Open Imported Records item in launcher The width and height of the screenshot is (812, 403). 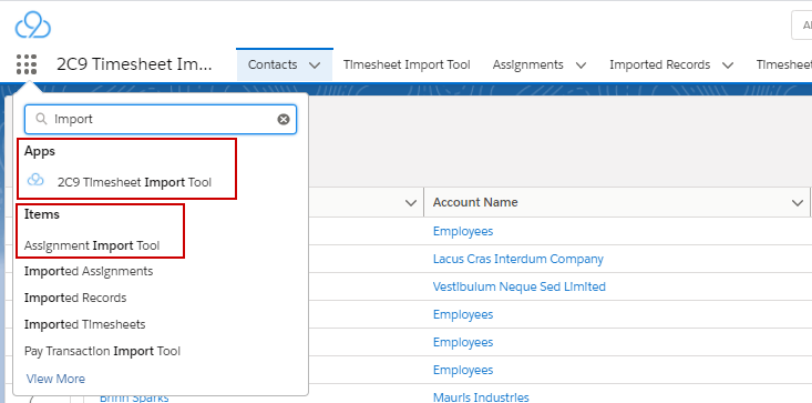(x=75, y=298)
